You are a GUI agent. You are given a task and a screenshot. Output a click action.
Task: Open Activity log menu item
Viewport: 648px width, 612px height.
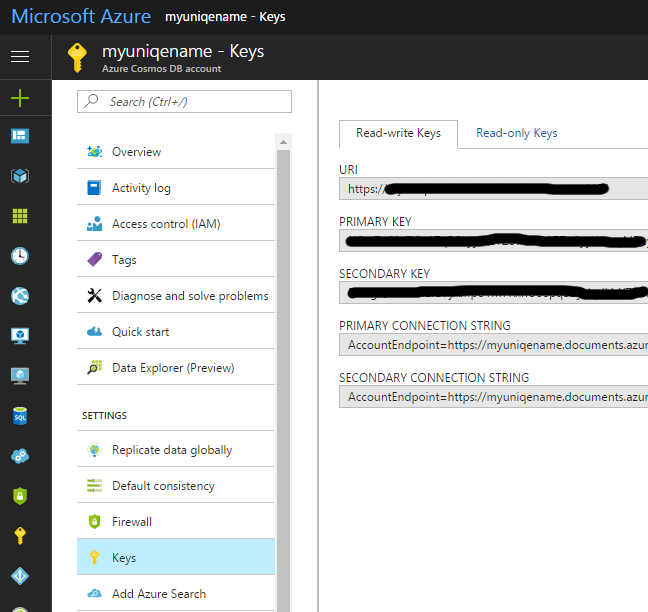pyautogui.click(x=176, y=188)
